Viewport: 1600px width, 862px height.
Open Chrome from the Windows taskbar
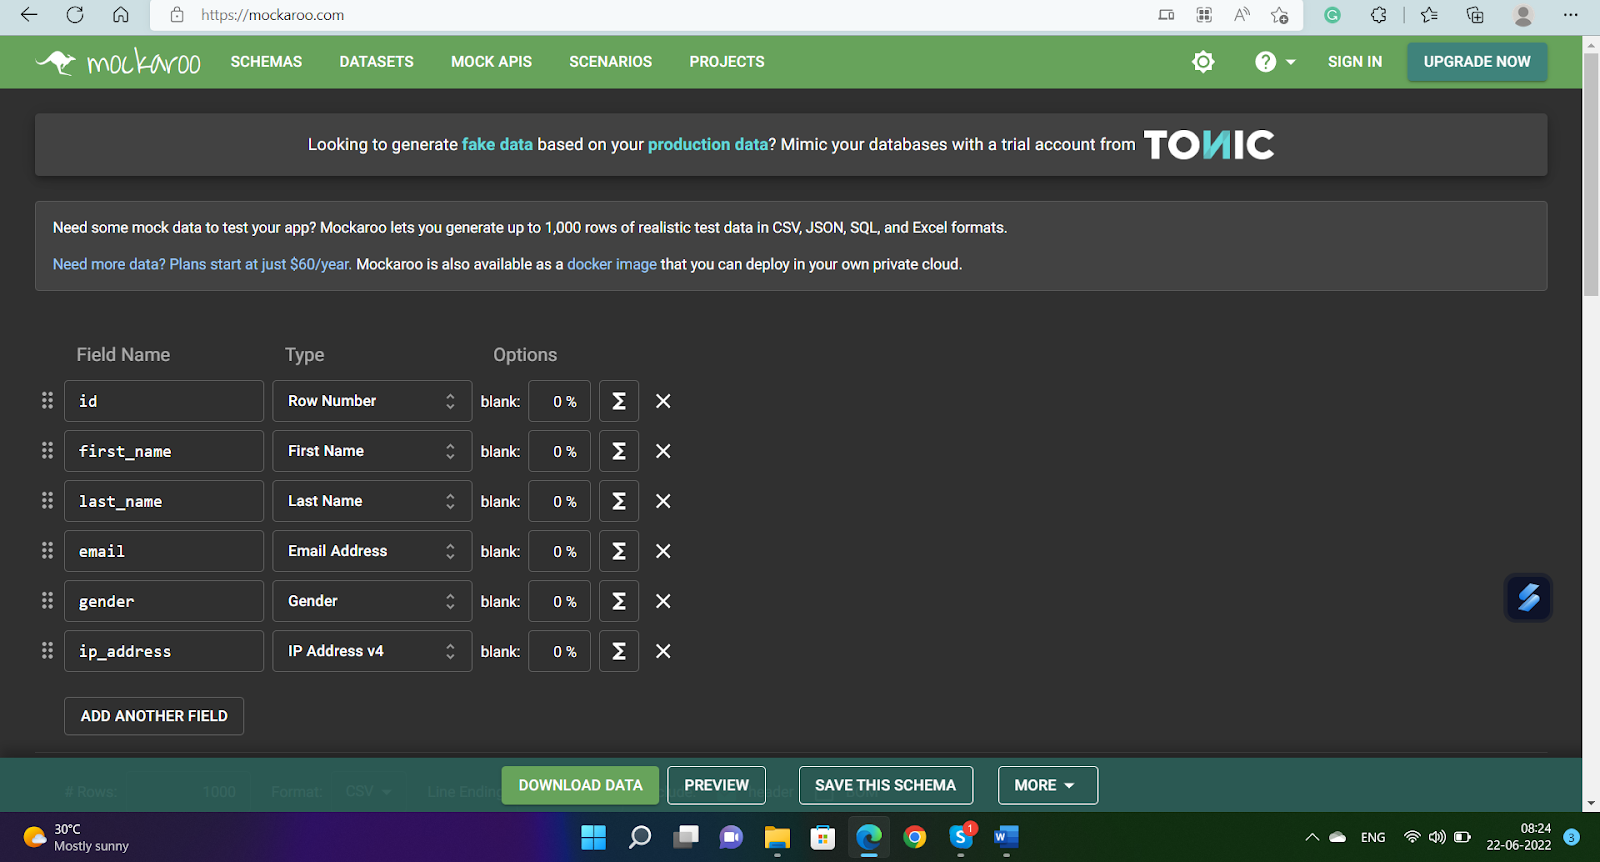pyautogui.click(x=914, y=837)
